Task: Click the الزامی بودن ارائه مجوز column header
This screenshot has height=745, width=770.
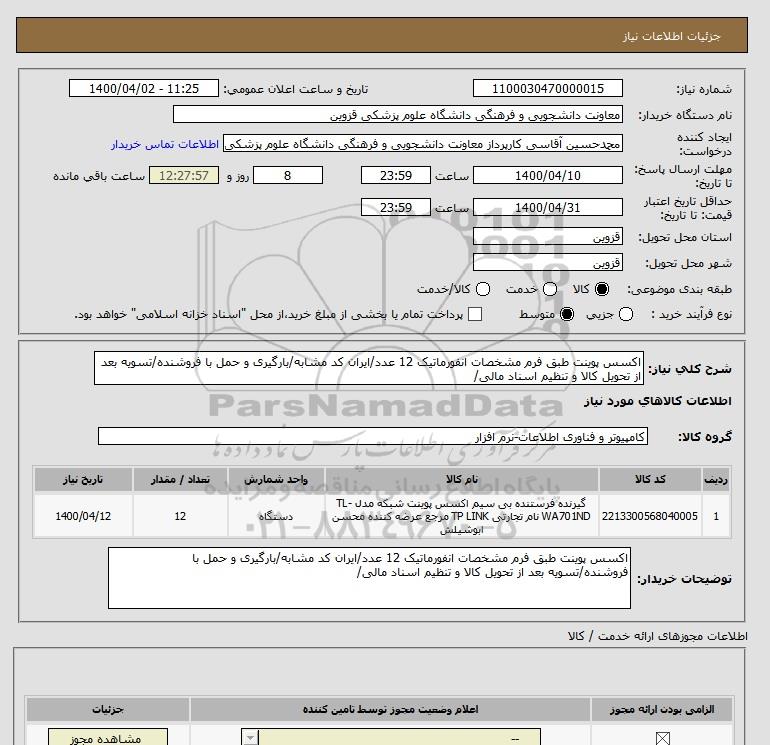Action: [x=662, y=709]
